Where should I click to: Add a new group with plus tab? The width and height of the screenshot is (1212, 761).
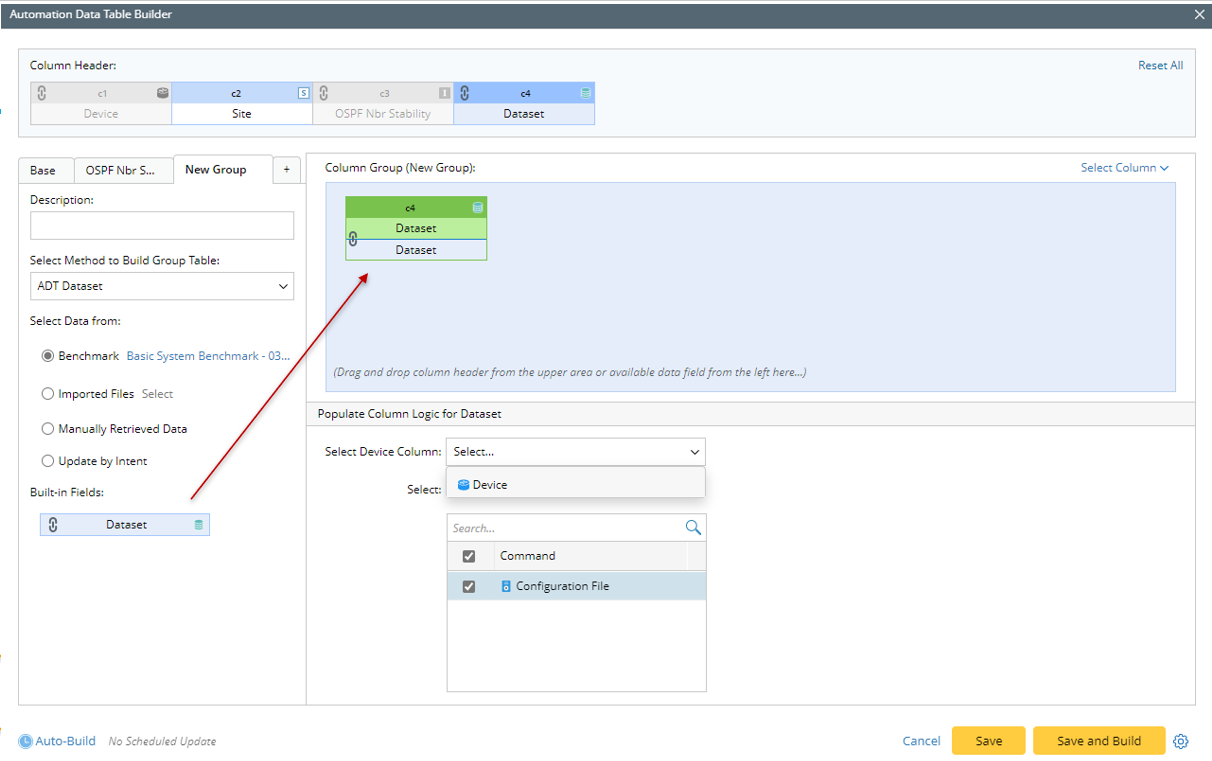coord(286,170)
